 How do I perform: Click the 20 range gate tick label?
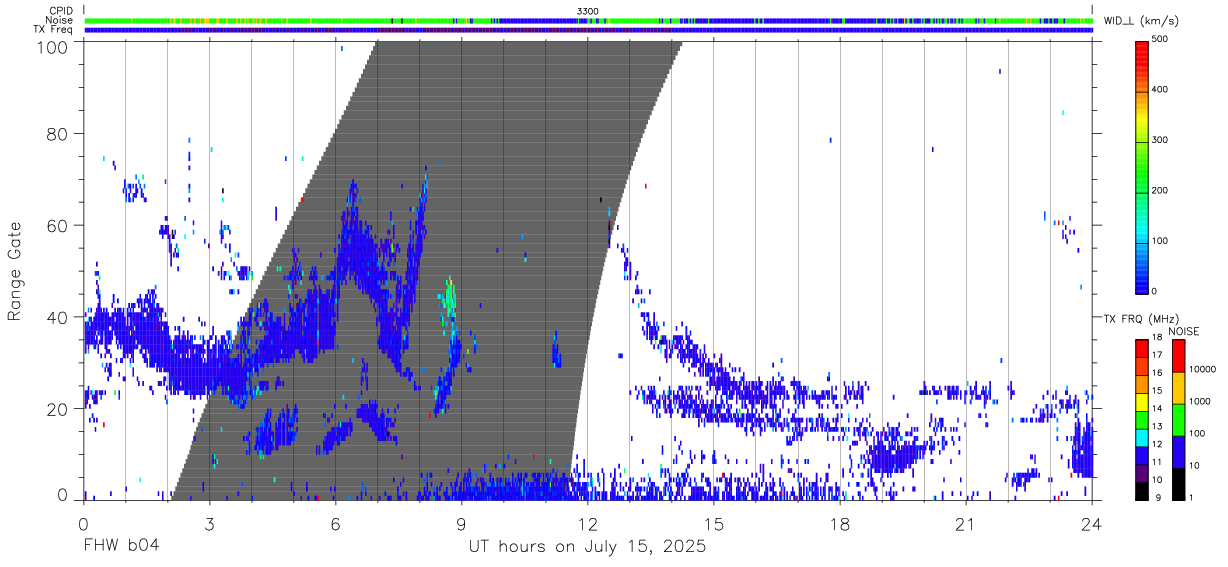pyautogui.click(x=59, y=409)
